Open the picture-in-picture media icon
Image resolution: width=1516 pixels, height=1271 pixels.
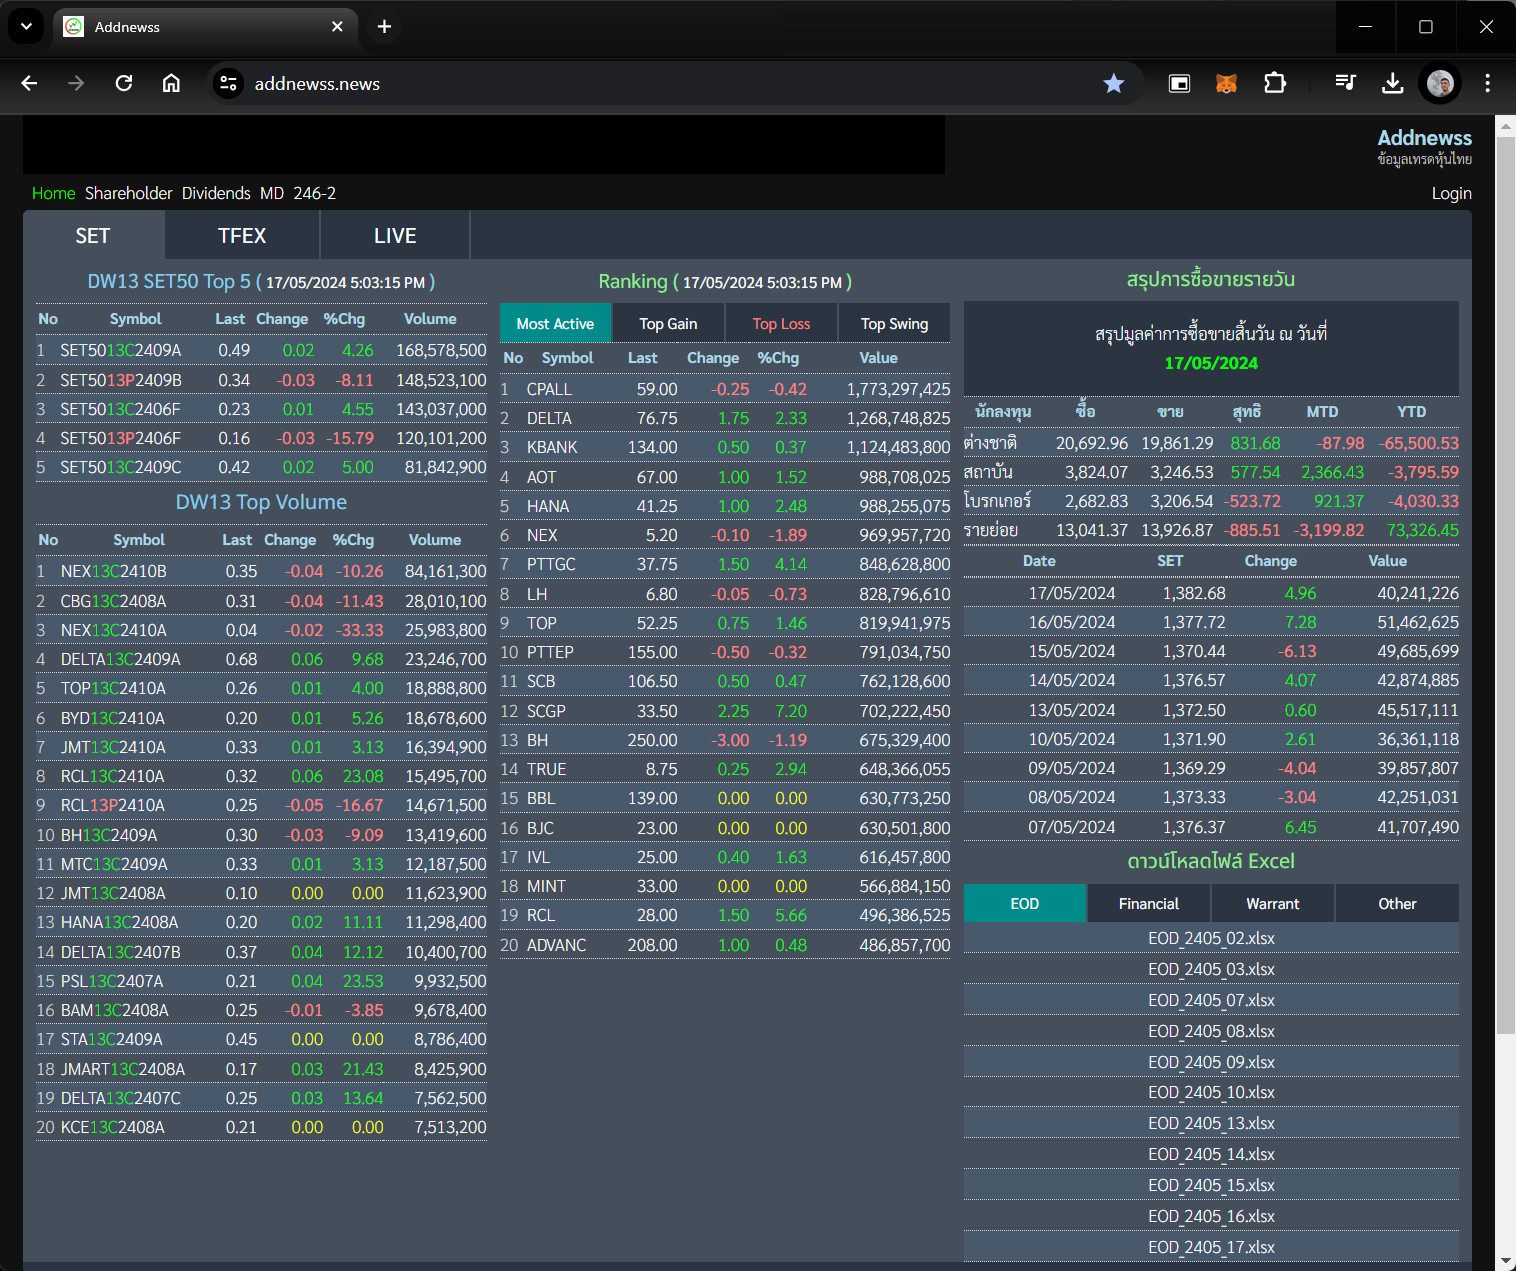(1179, 83)
